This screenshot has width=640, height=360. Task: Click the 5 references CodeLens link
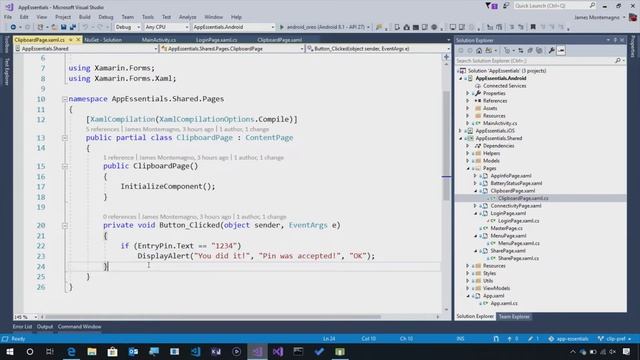102,129
